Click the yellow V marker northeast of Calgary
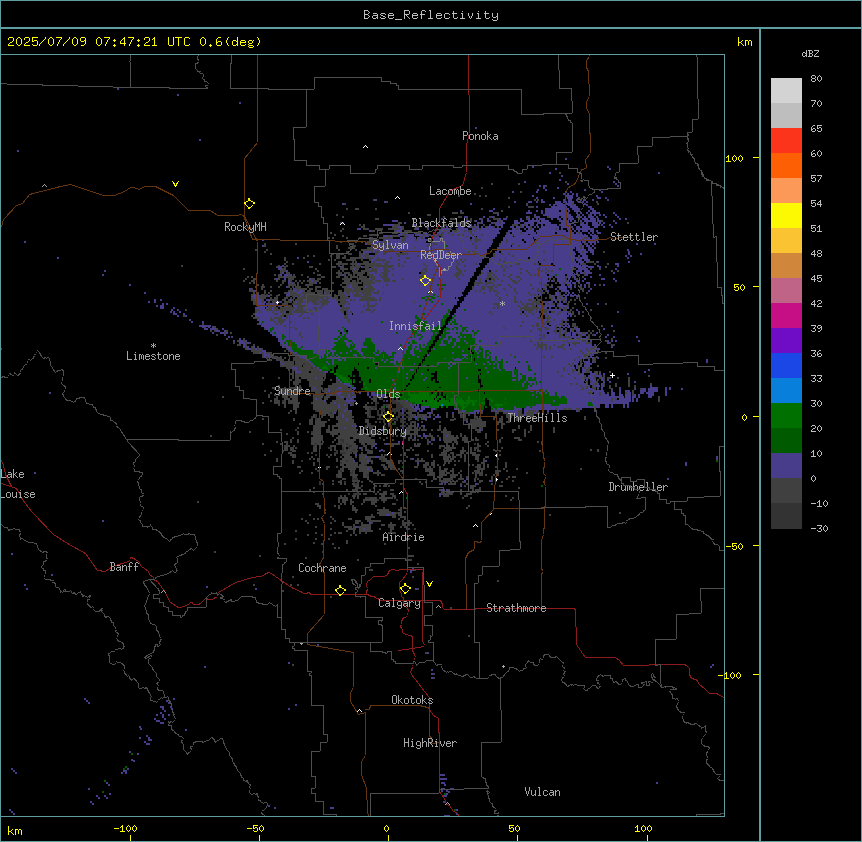 click(429, 584)
